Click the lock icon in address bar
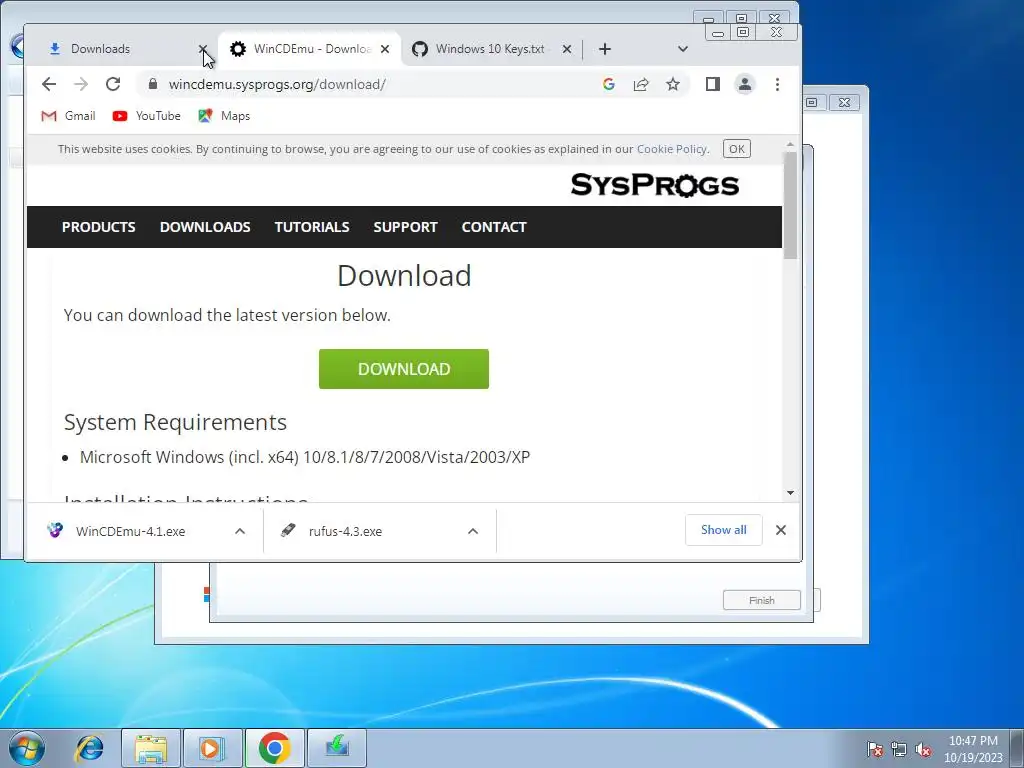The image size is (1024, 768). (153, 84)
